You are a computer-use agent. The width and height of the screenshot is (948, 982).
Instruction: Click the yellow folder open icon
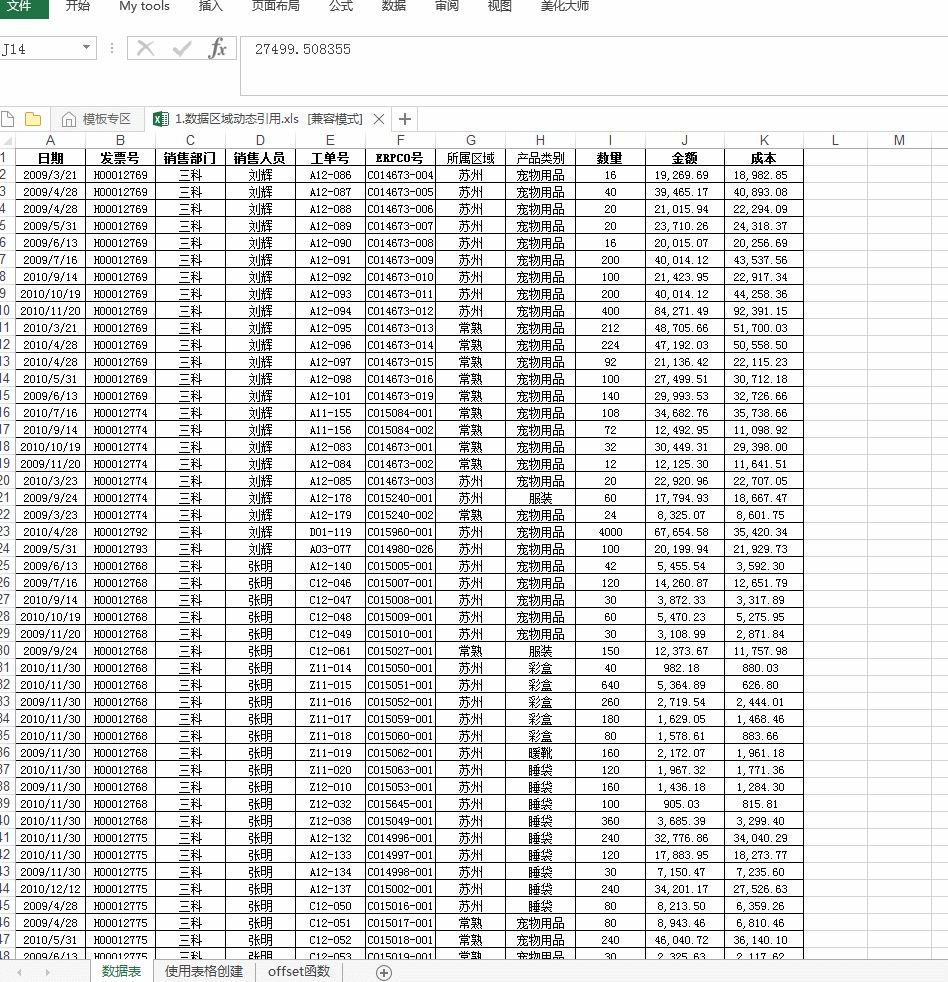coord(33,119)
